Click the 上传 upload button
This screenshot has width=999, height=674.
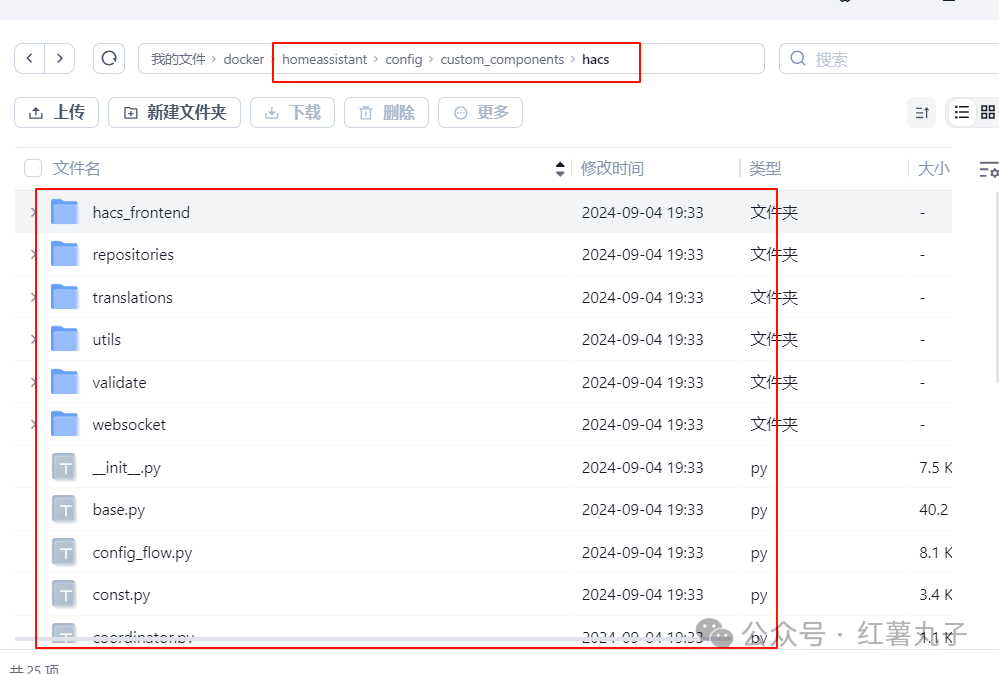pos(57,113)
